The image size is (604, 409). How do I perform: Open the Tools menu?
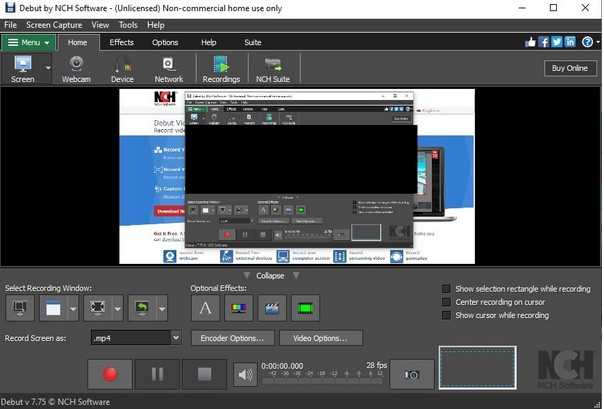point(128,25)
